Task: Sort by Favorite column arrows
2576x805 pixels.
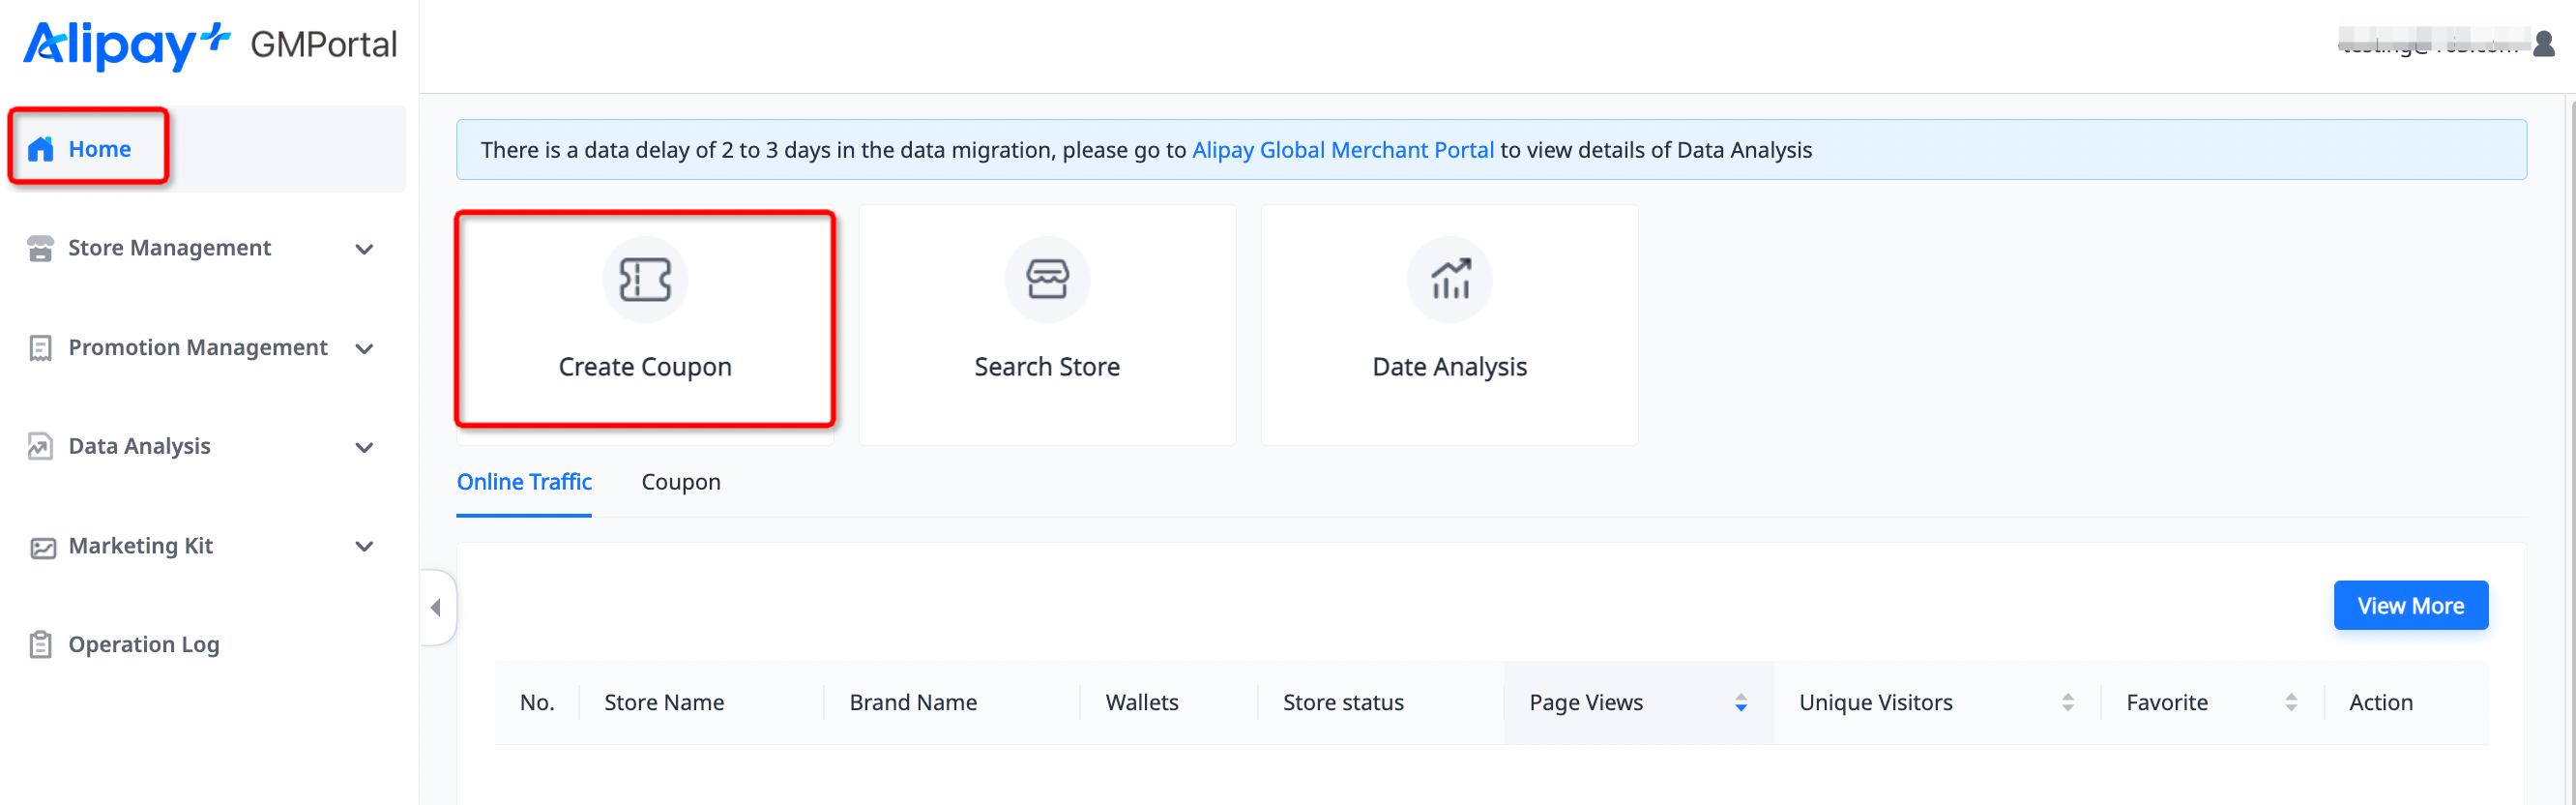Action: (x=2290, y=703)
